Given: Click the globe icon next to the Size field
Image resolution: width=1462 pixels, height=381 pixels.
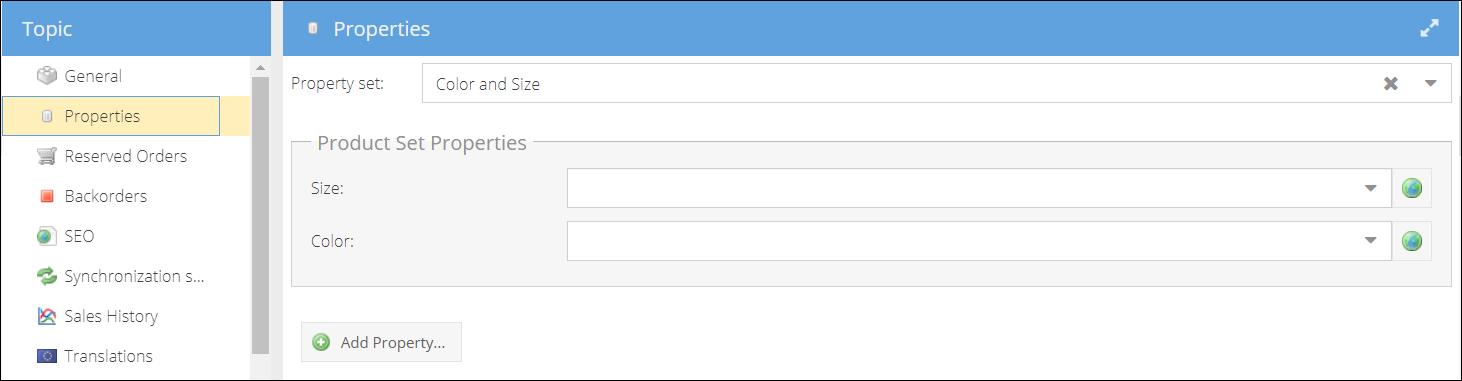Looking at the screenshot, I should [1412, 188].
